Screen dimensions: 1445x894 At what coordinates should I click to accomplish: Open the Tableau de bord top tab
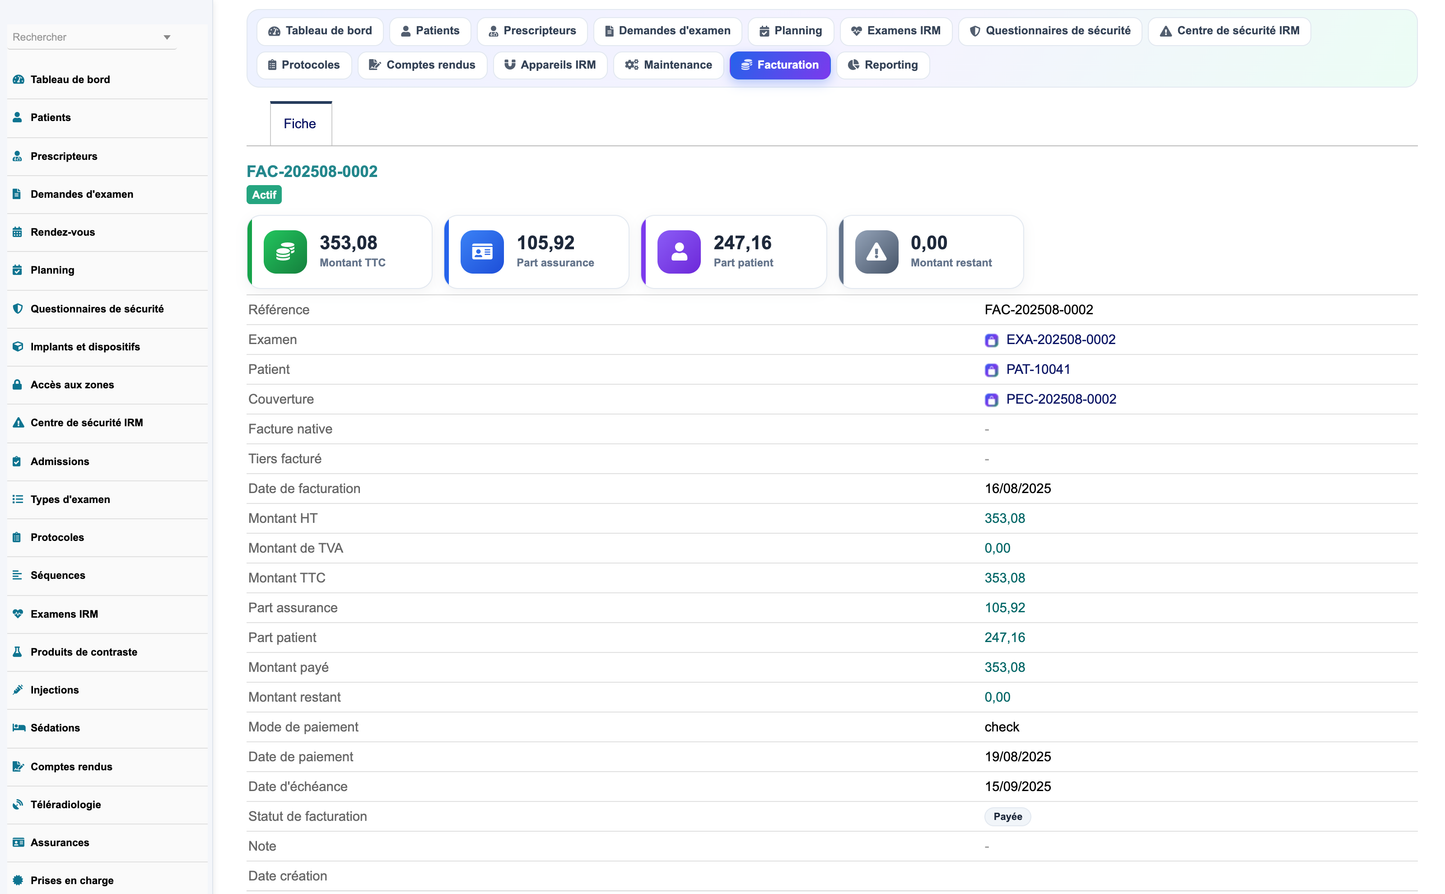click(x=320, y=31)
